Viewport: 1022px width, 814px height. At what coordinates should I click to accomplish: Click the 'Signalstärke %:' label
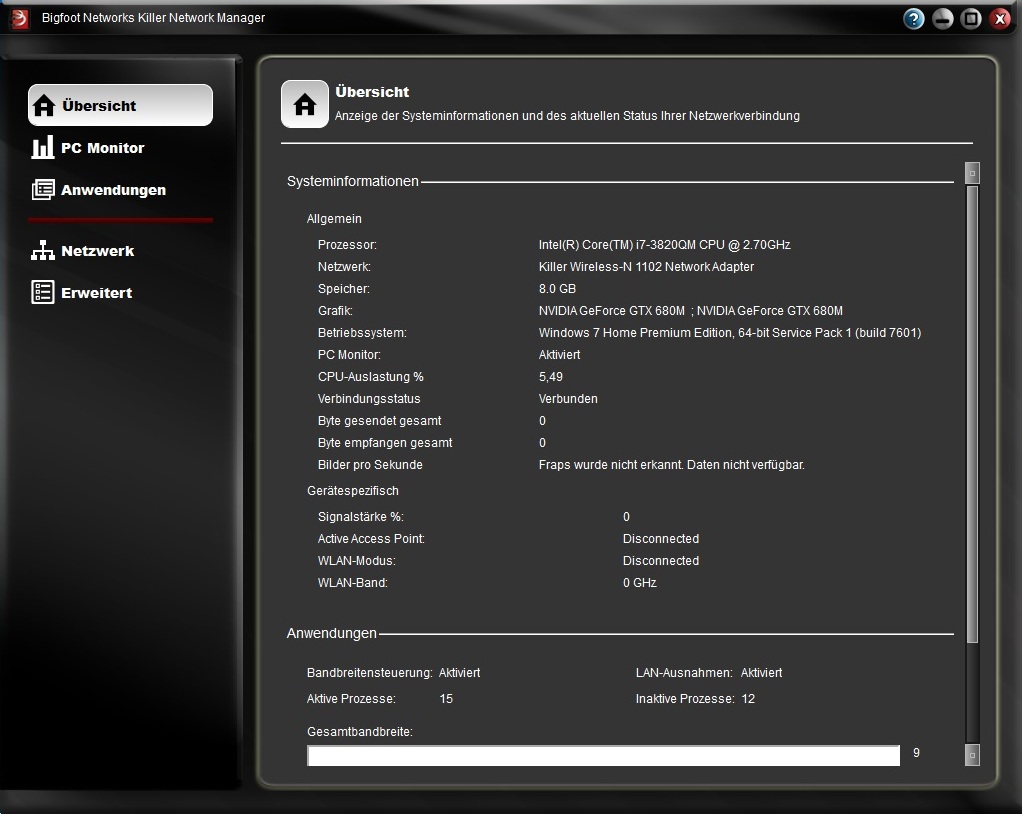point(360,517)
